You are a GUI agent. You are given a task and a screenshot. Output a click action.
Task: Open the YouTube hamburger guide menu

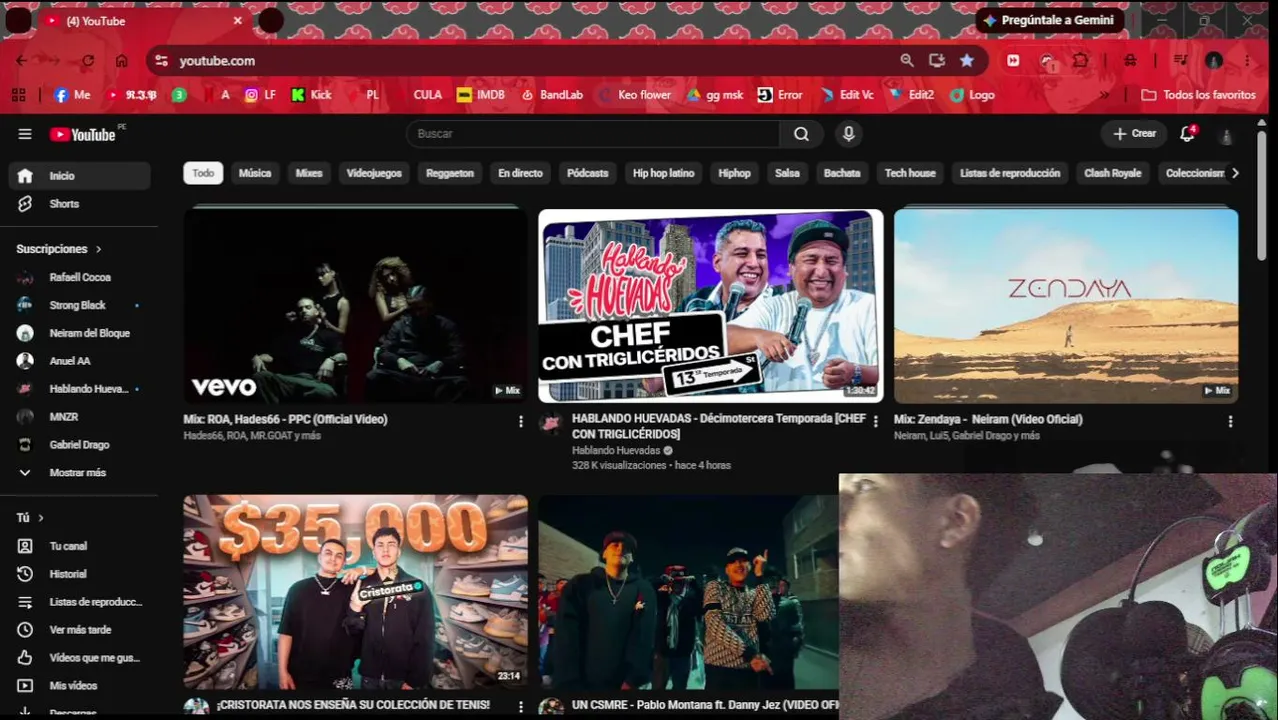click(25, 134)
